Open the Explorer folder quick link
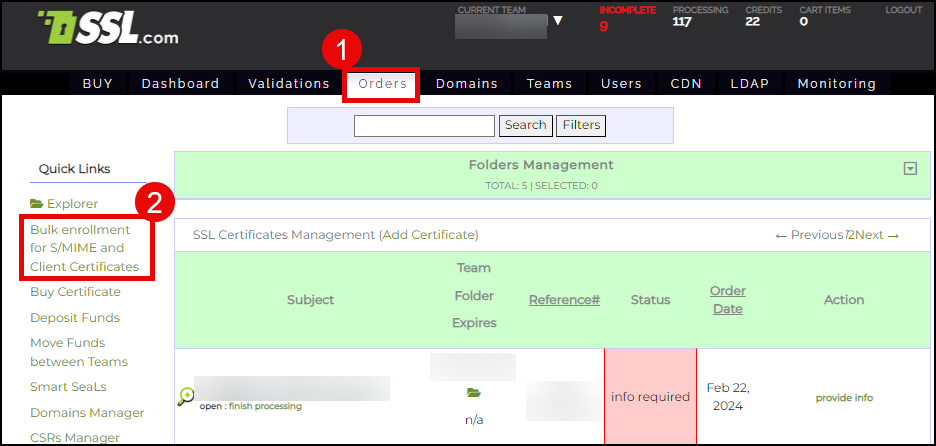The height and width of the screenshot is (446, 936). tap(64, 204)
